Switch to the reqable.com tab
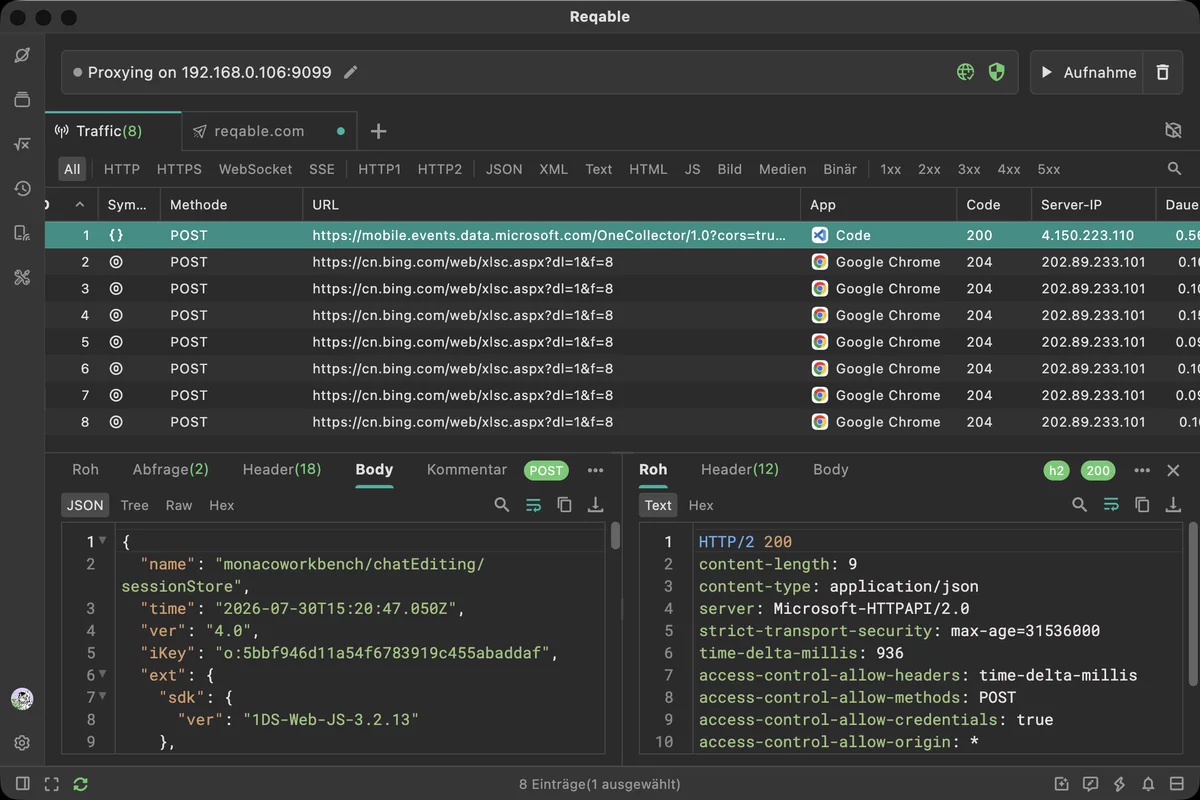This screenshot has width=1200, height=800. coord(269,131)
